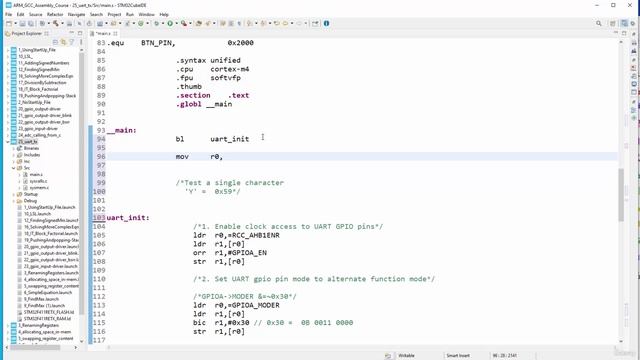Minimize the editor area
Viewport: 640px width, 360px height.
(616, 33)
